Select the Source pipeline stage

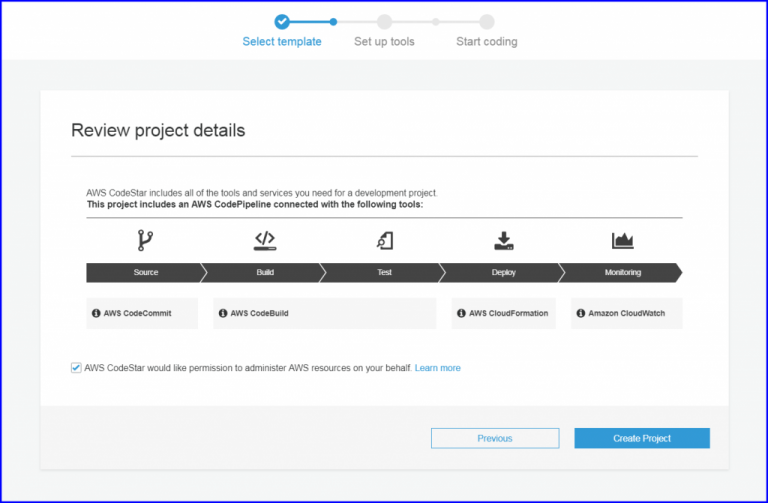(x=145, y=272)
